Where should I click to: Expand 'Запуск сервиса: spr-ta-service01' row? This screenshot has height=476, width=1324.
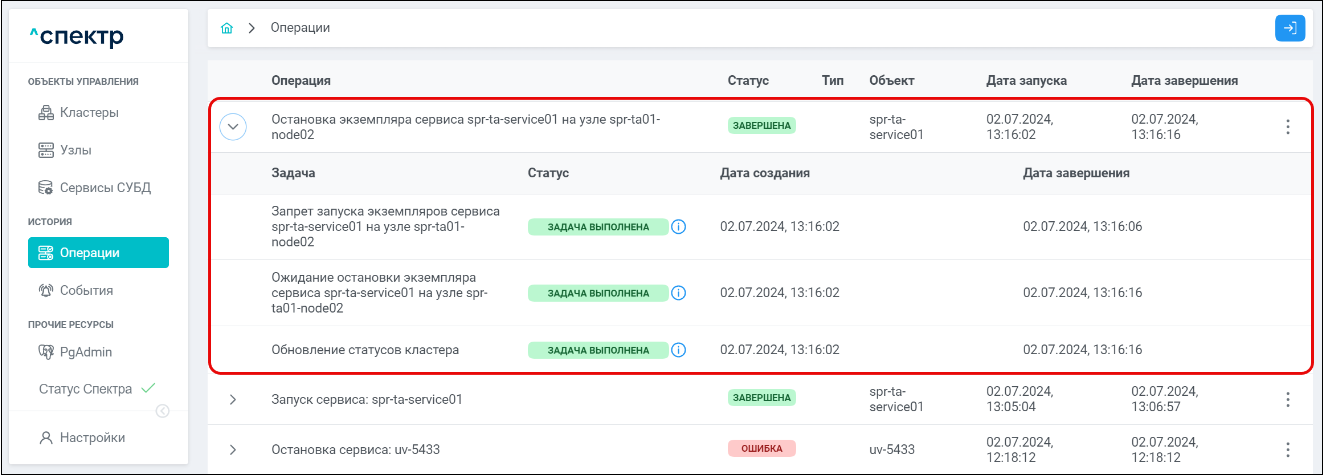point(233,400)
